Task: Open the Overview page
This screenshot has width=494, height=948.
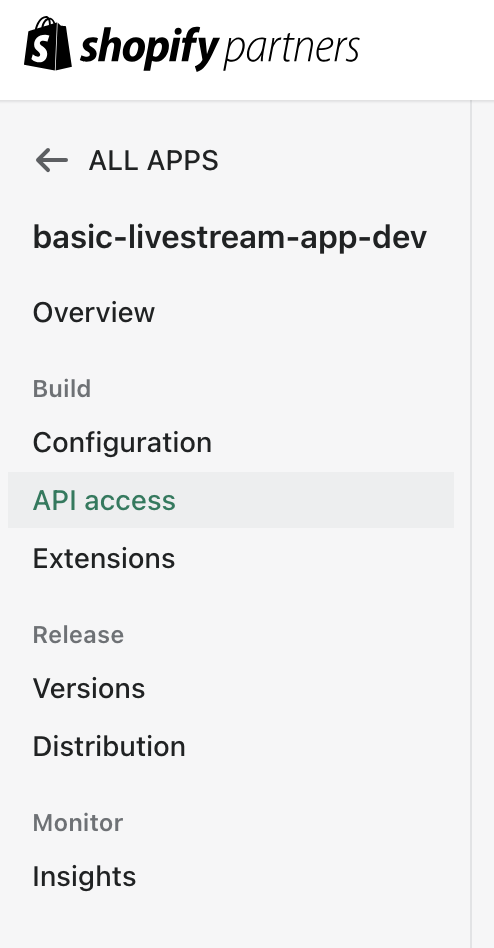Action: (x=94, y=313)
